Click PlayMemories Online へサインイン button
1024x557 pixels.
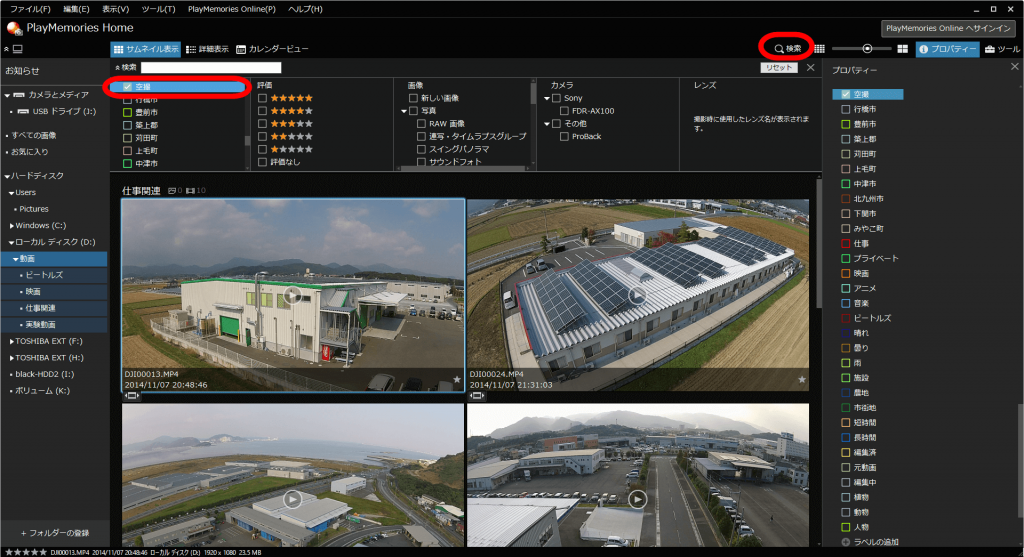tap(948, 28)
